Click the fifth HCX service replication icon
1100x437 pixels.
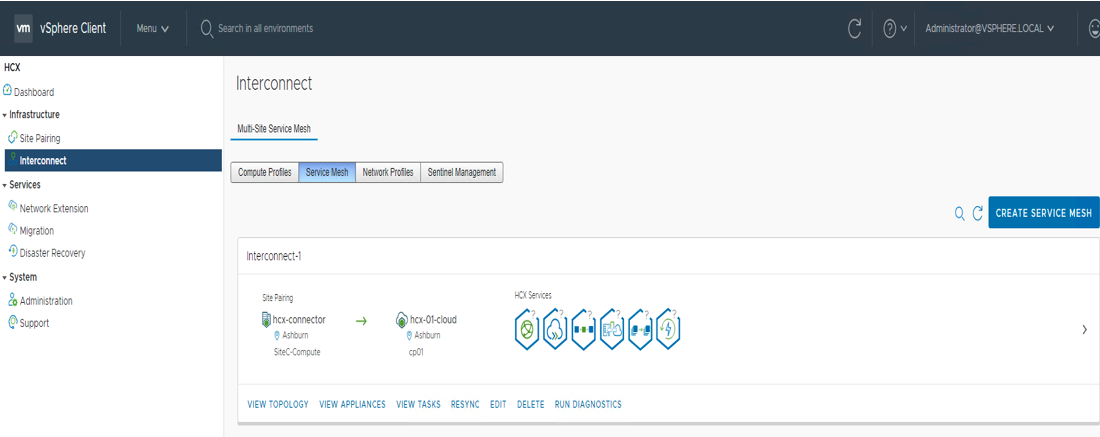tap(640, 329)
